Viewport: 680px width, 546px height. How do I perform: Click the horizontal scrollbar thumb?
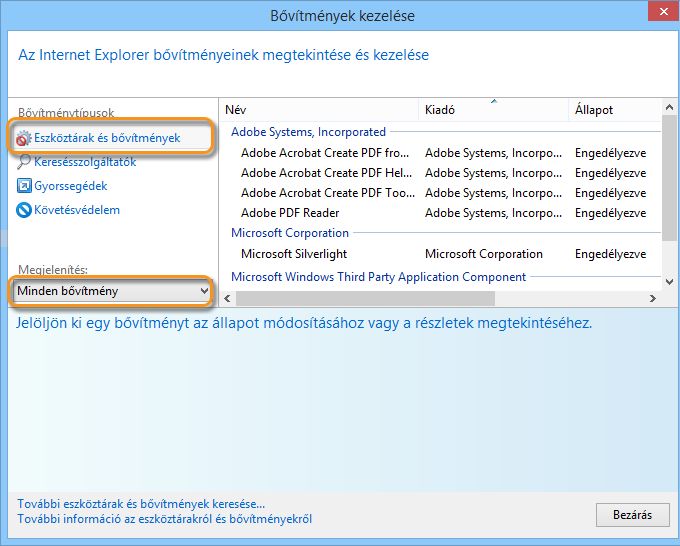click(365, 298)
